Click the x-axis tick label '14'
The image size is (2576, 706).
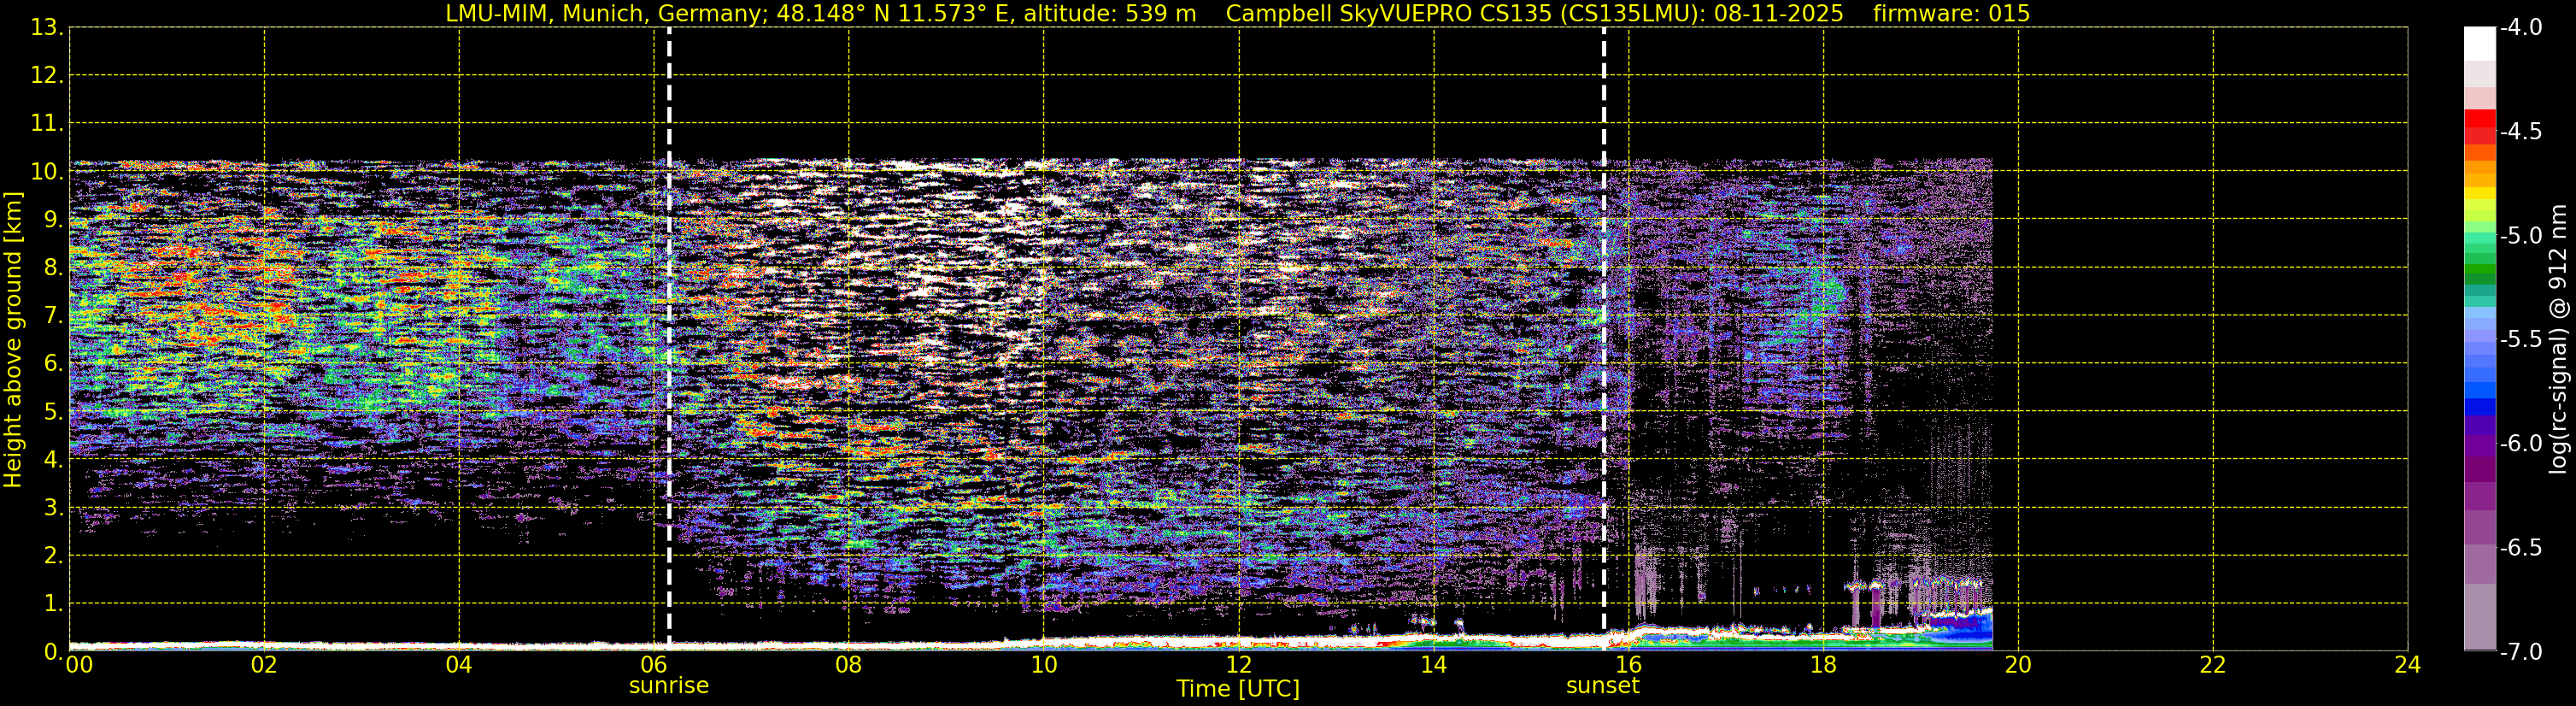(1434, 665)
